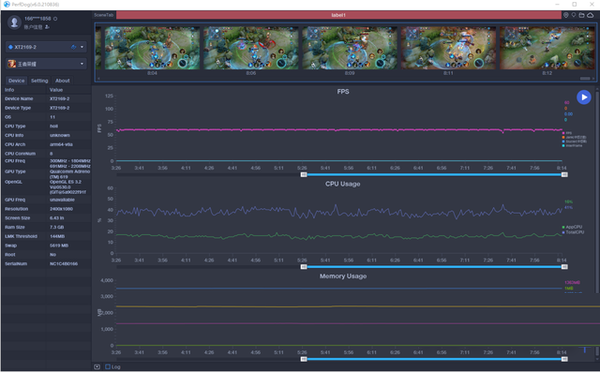This screenshot has width=600, height=372.
Task: Select the LMK Threshold row
Action: [x=46, y=236]
